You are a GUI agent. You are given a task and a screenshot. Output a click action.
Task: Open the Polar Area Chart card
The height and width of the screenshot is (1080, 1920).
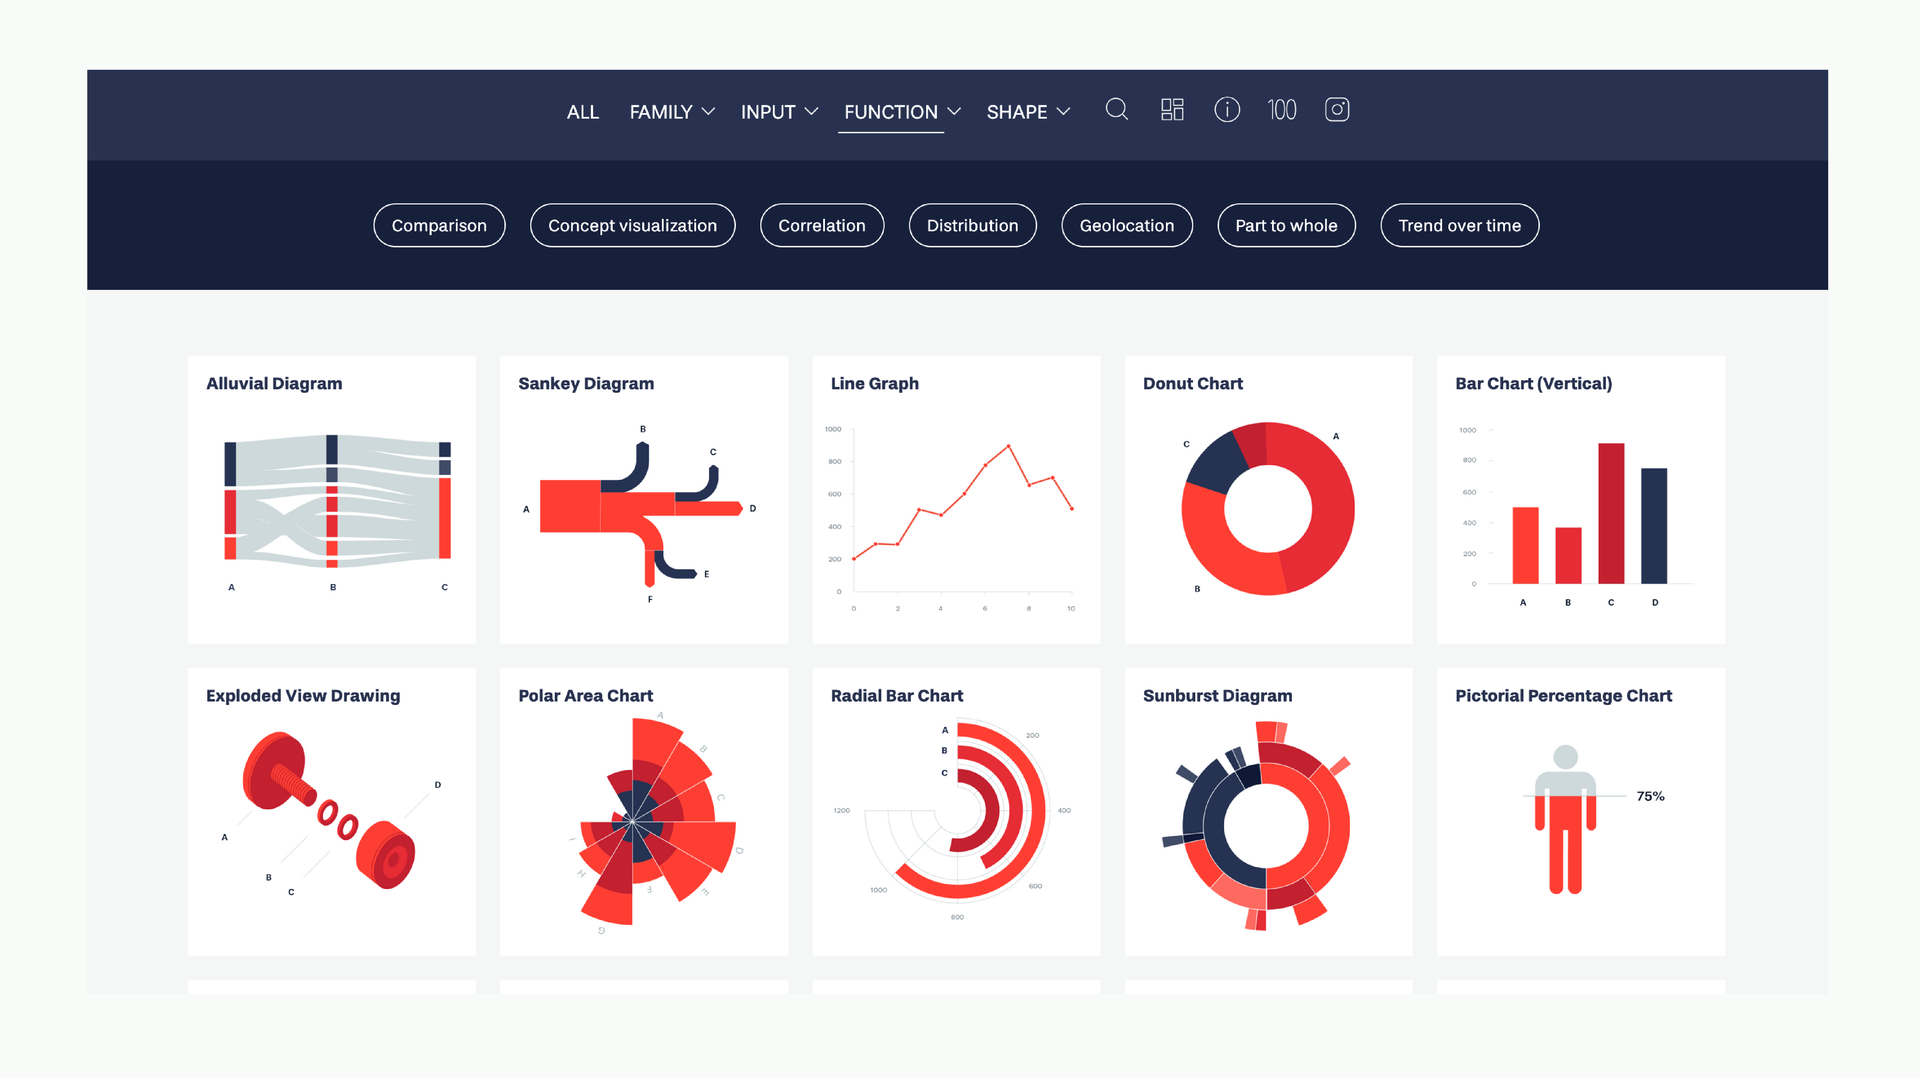[x=644, y=812]
